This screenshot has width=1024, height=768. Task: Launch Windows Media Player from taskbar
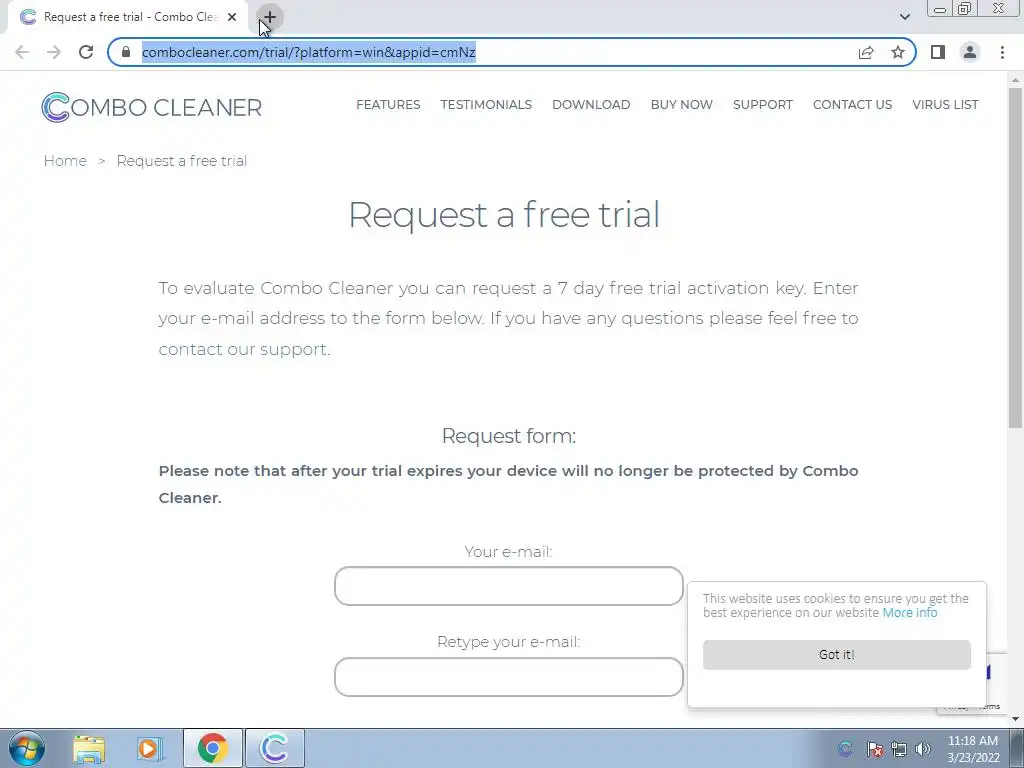(x=149, y=748)
